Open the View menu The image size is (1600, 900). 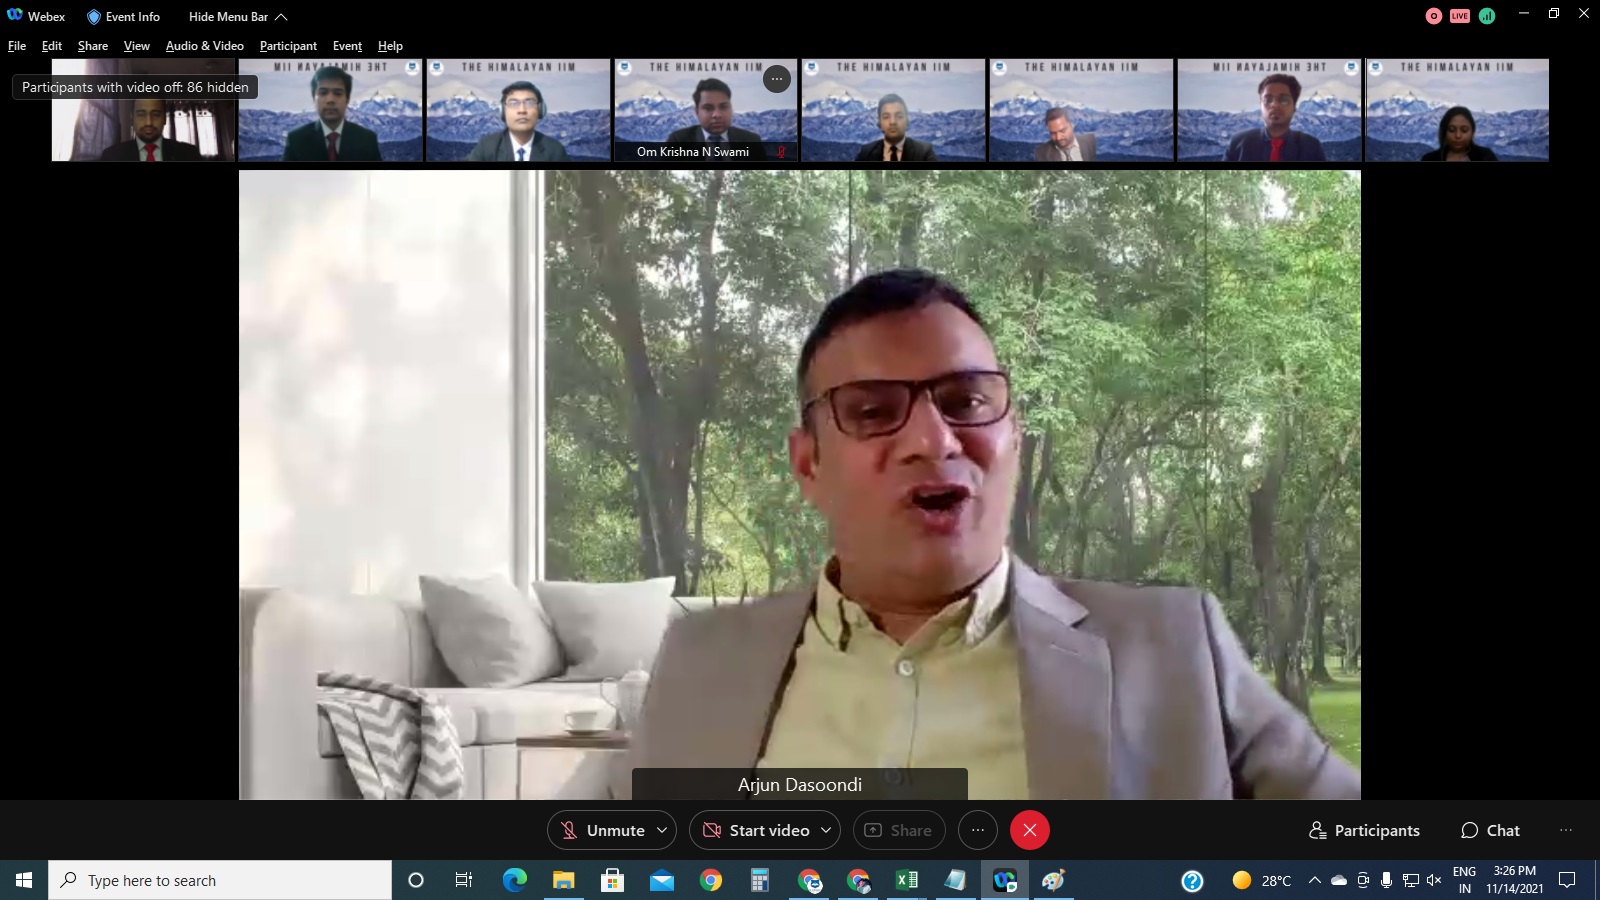tap(137, 46)
